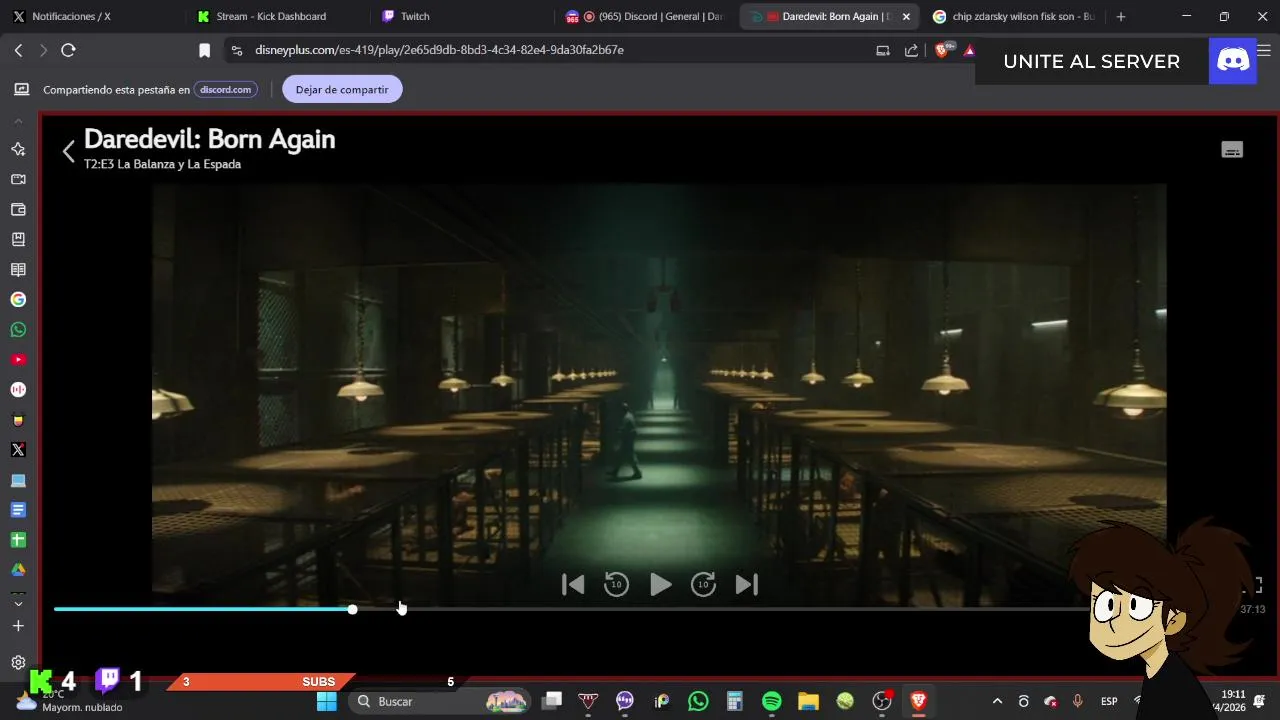The height and width of the screenshot is (720, 1280).
Task: Open File Explorer from taskbar
Action: pyautogui.click(x=808, y=701)
